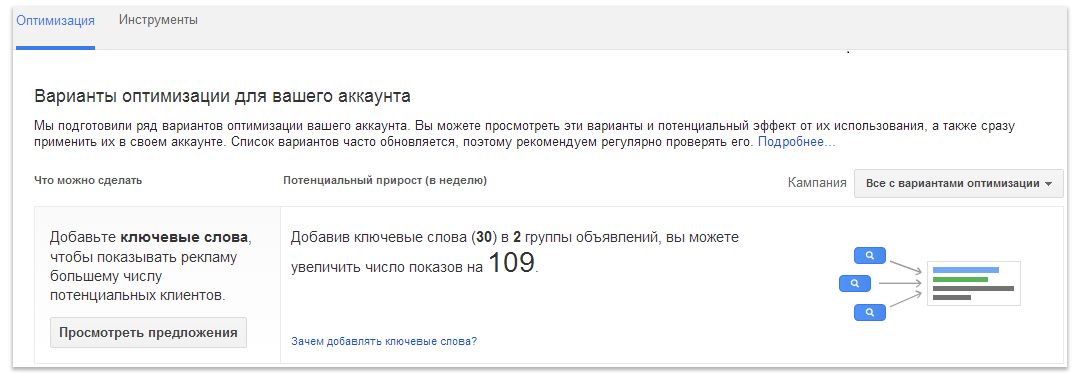Click bold ключевые слова text in left card
1078x375 pixels.
click(x=184, y=238)
